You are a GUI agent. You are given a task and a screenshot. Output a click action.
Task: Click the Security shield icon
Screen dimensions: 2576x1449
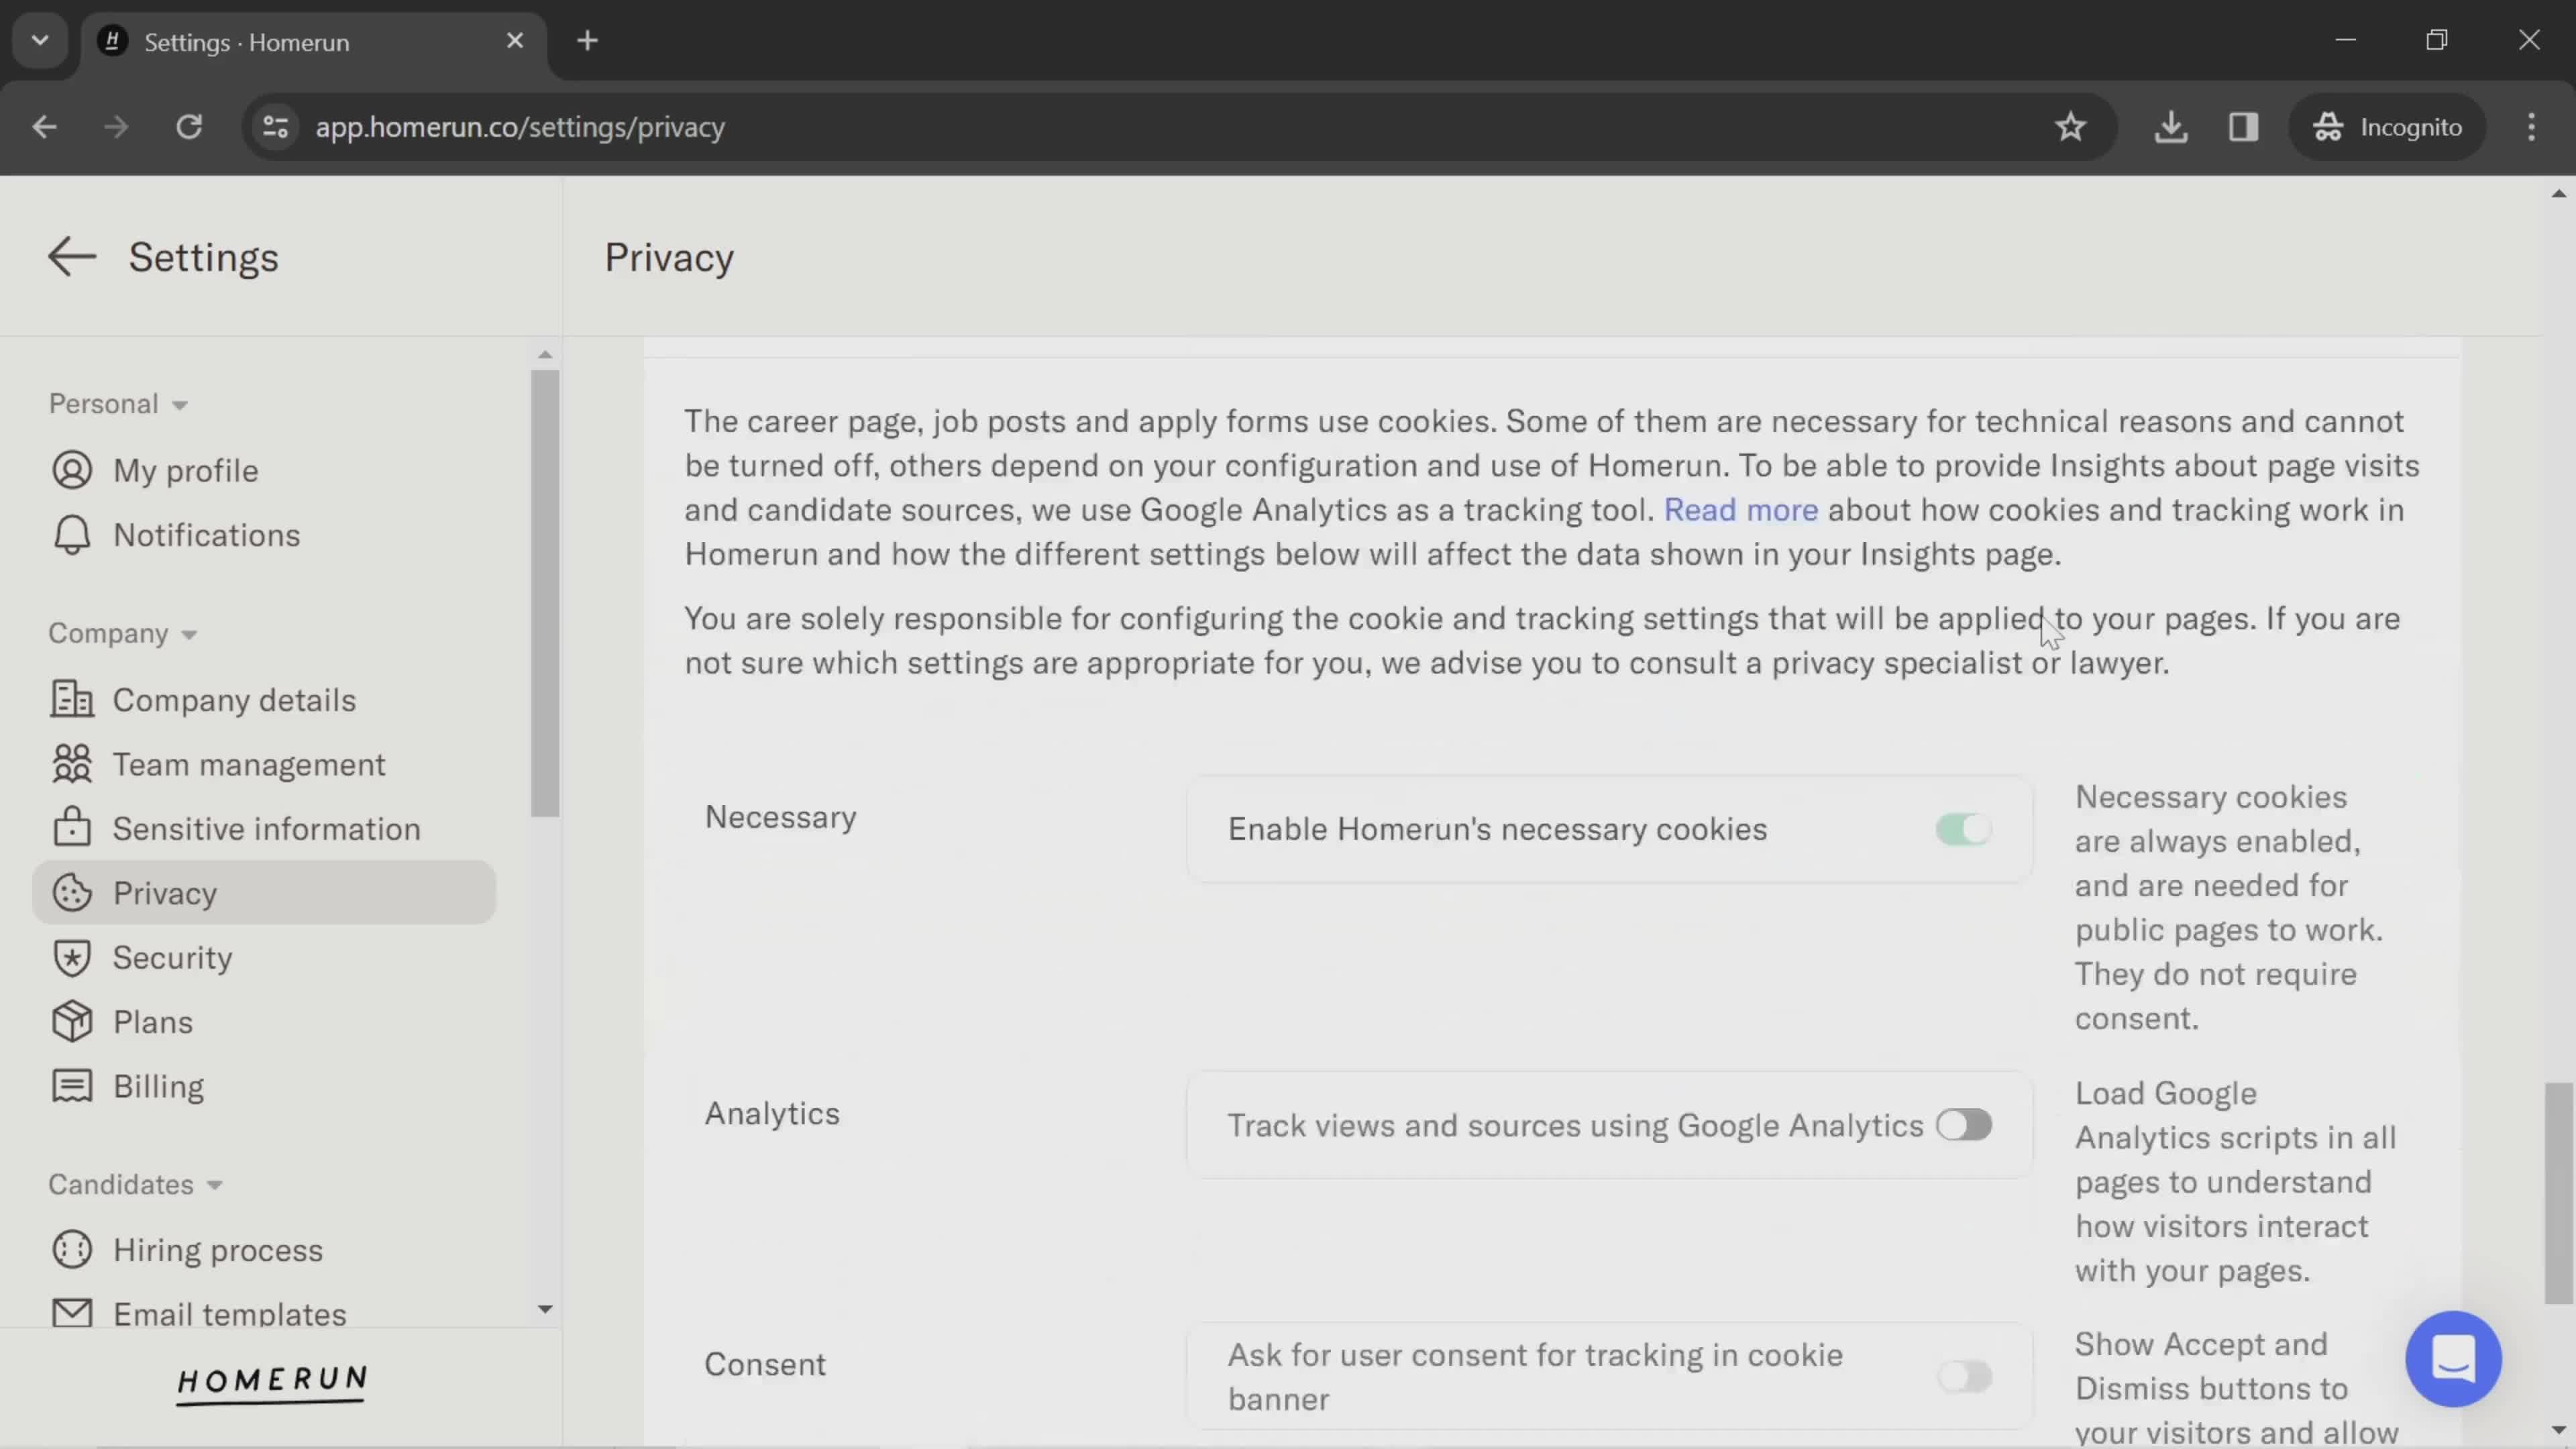click(72, 957)
